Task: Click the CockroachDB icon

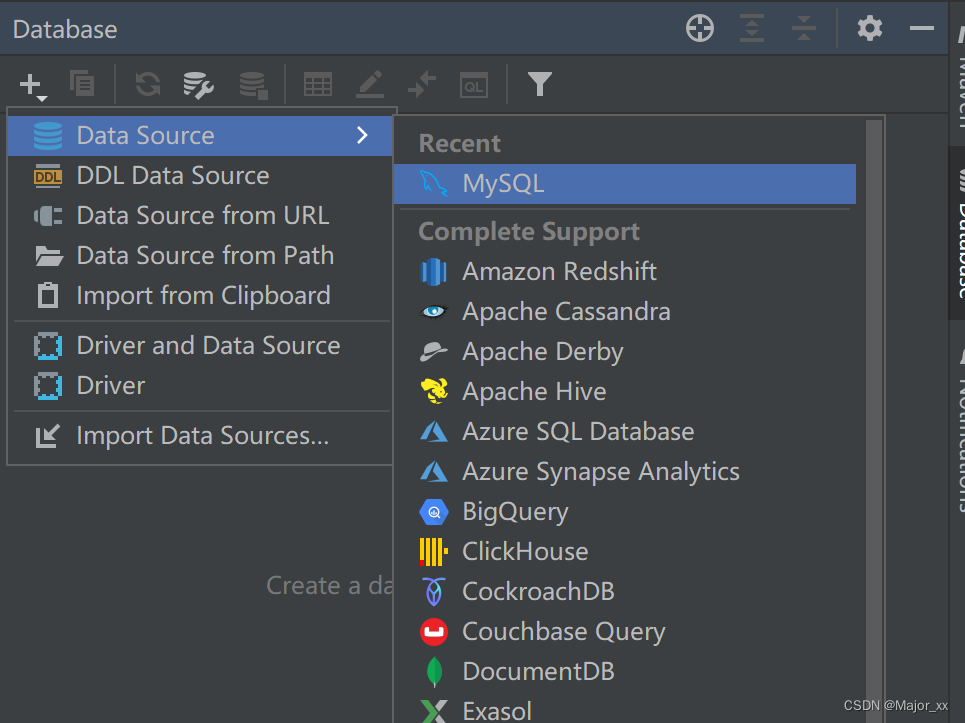Action: pos(434,591)
